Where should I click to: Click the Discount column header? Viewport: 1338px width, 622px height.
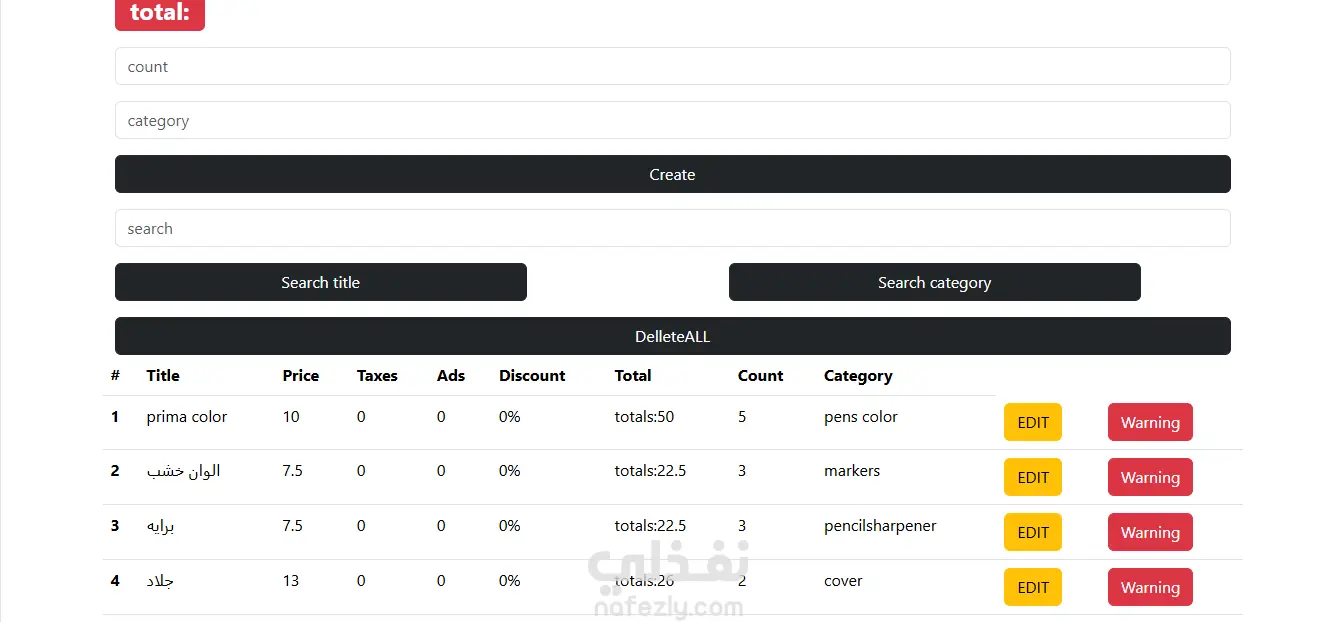click(x=532, y=376)
